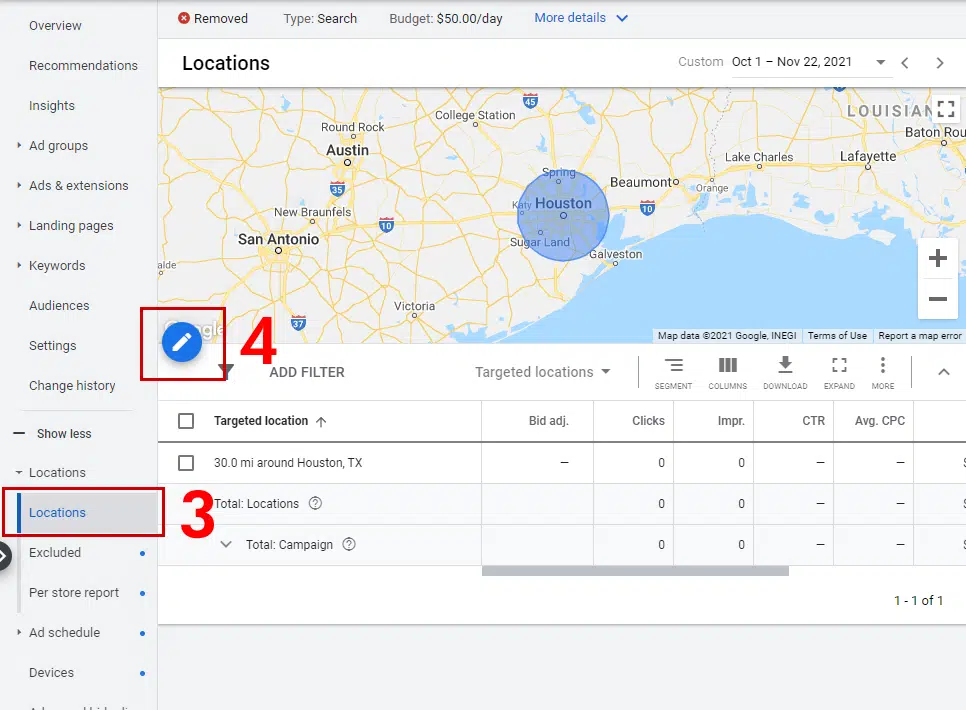Sort by Avg. CPC column
The height and width of the screenshot is (710, 966).
tap(880, 421)
